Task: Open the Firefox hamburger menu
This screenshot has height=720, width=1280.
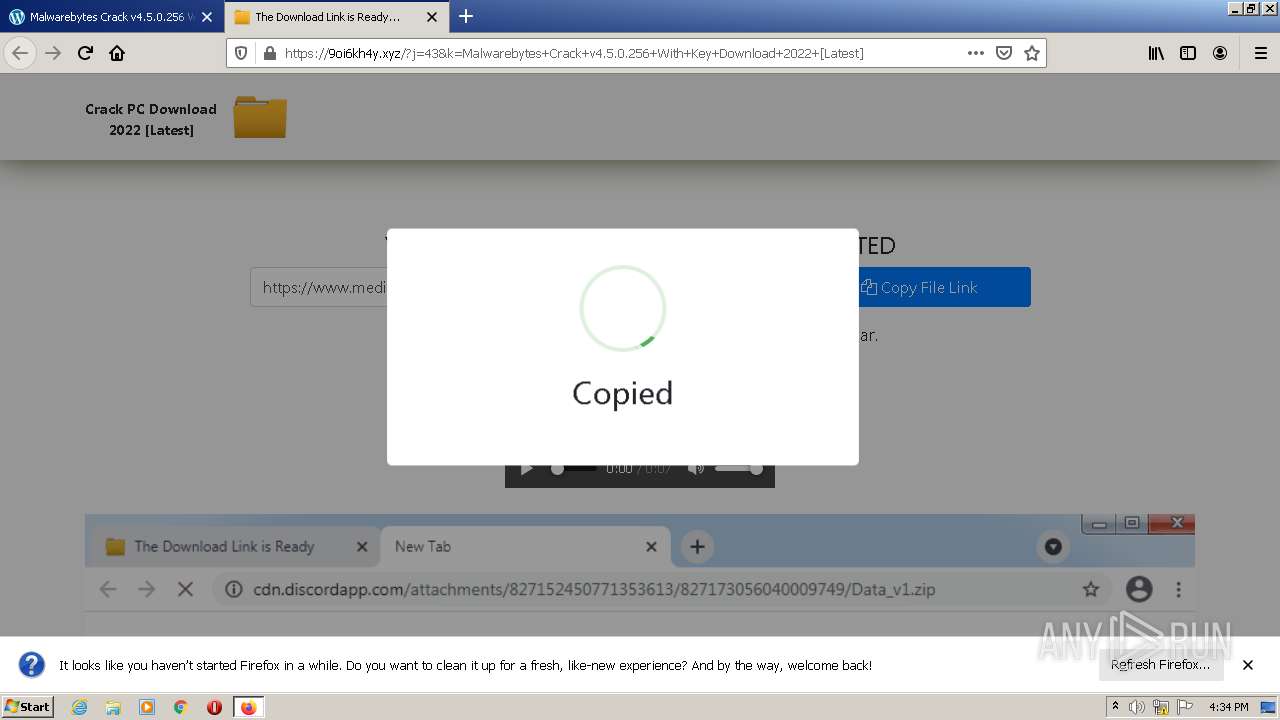Action: click(x=1260, y=53)
